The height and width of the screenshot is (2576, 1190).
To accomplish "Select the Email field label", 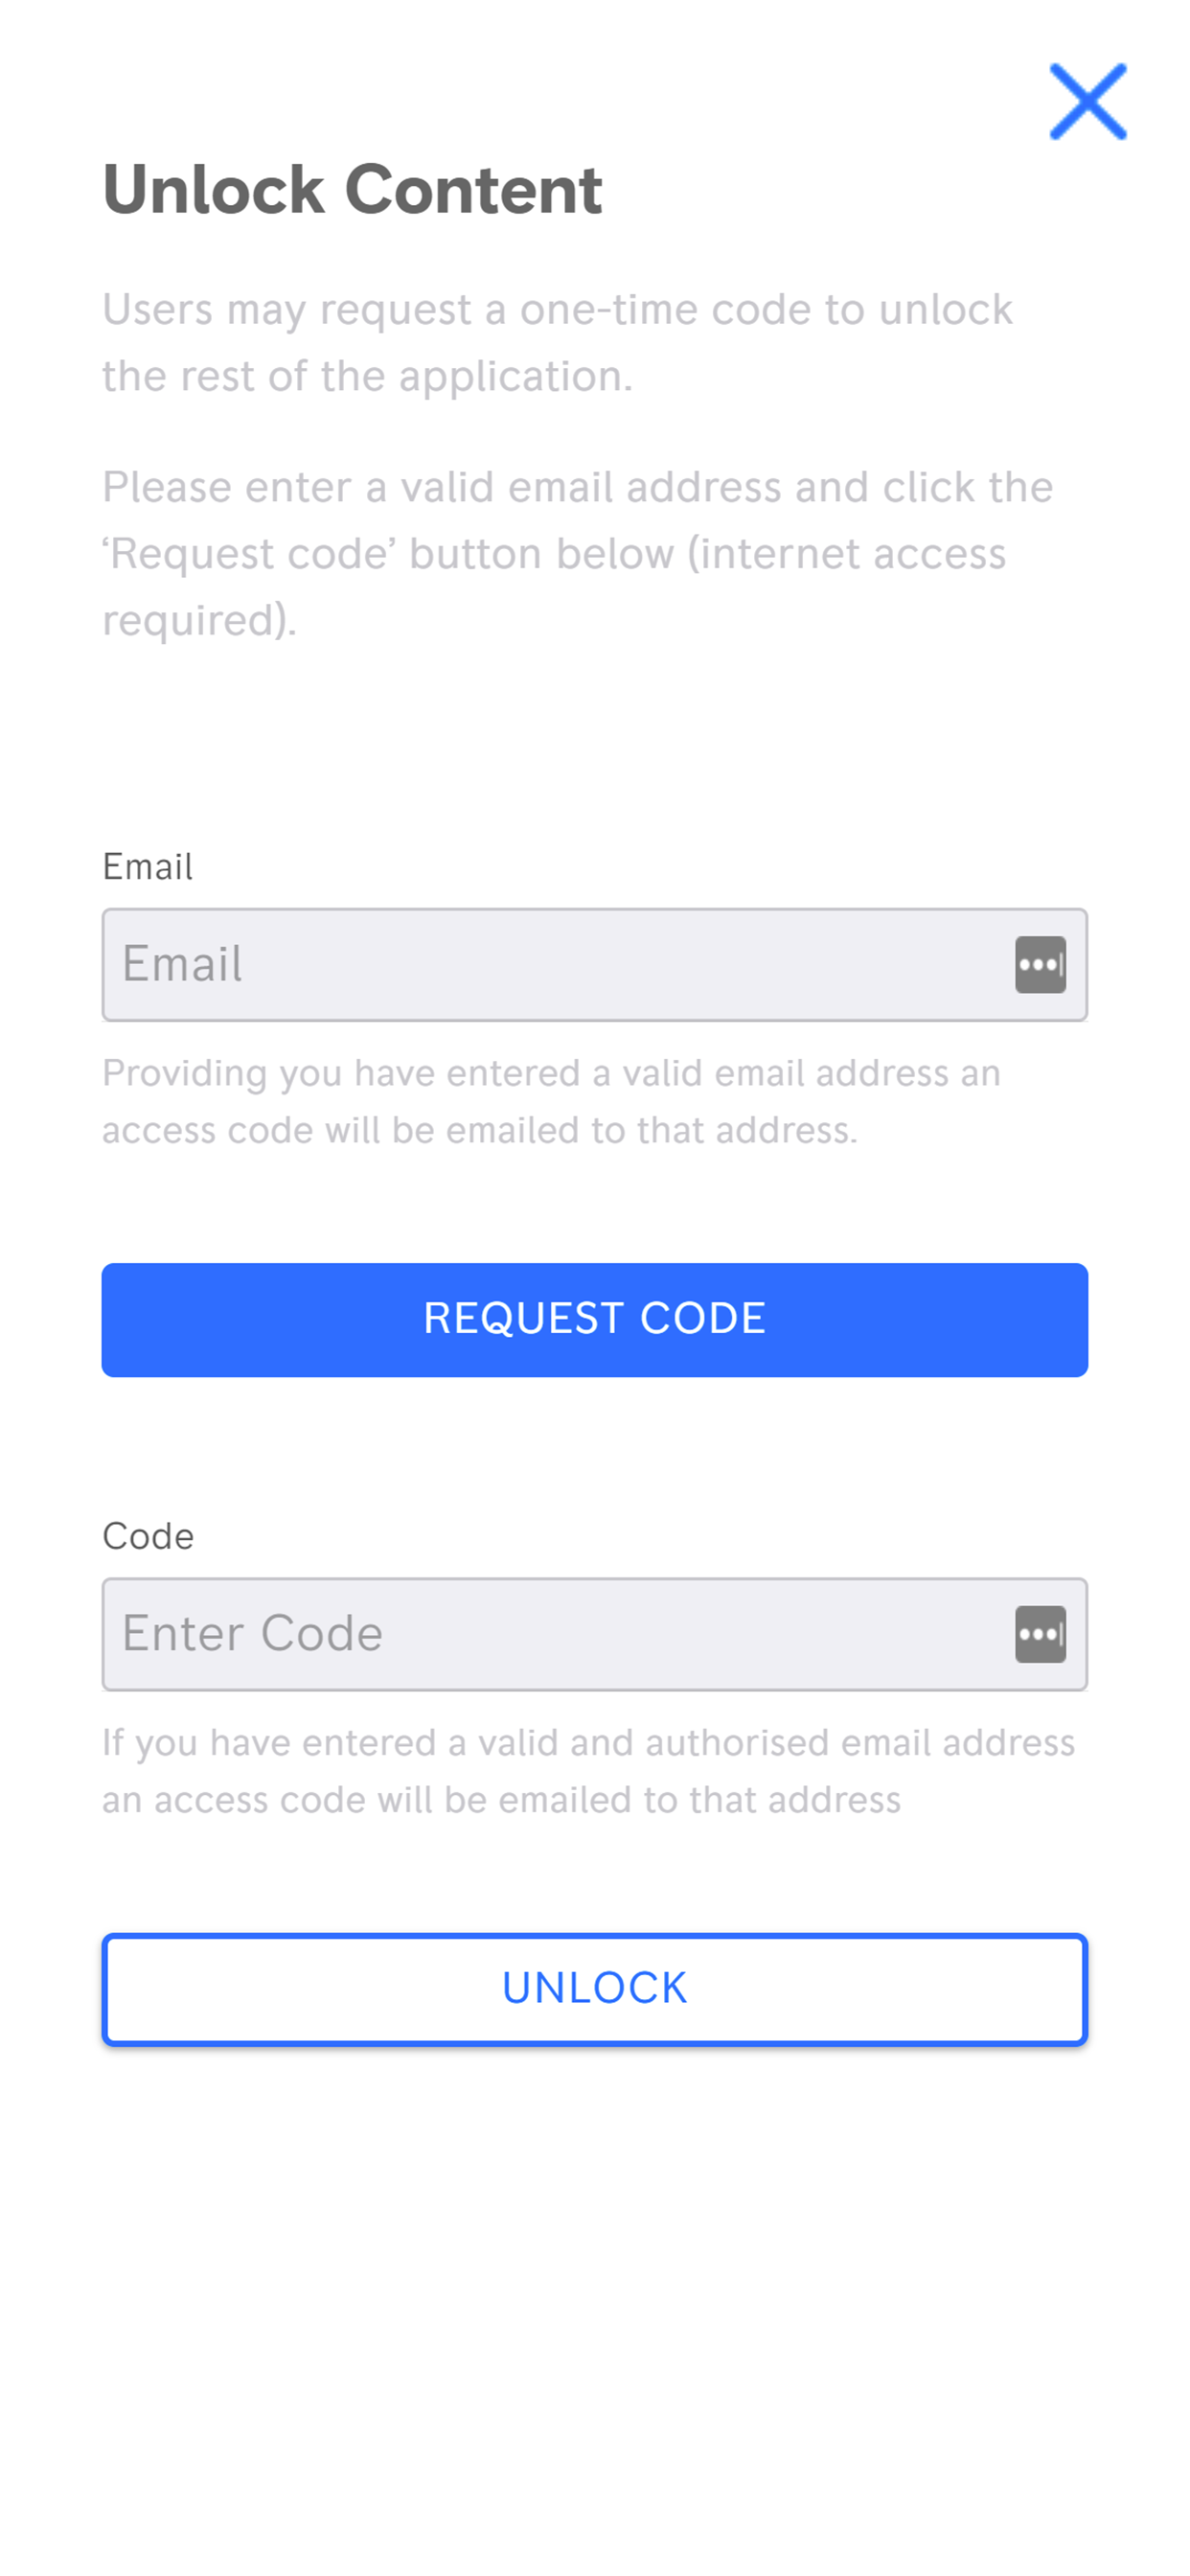I will pyautogui.click(x=147, y=866).
